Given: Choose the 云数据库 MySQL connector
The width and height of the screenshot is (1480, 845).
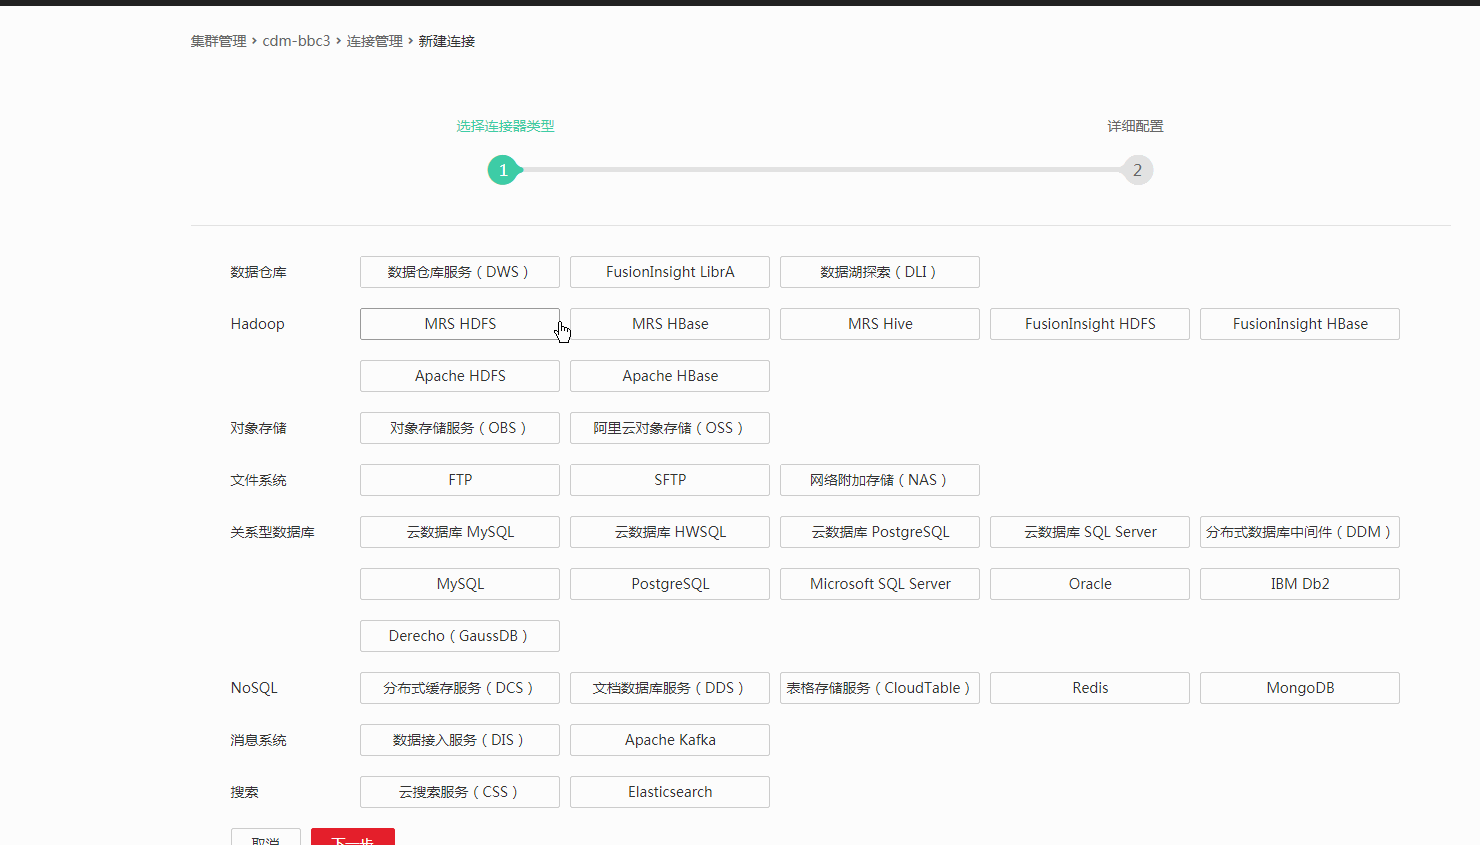Looking at the screenshot, I should click(460, 532).
